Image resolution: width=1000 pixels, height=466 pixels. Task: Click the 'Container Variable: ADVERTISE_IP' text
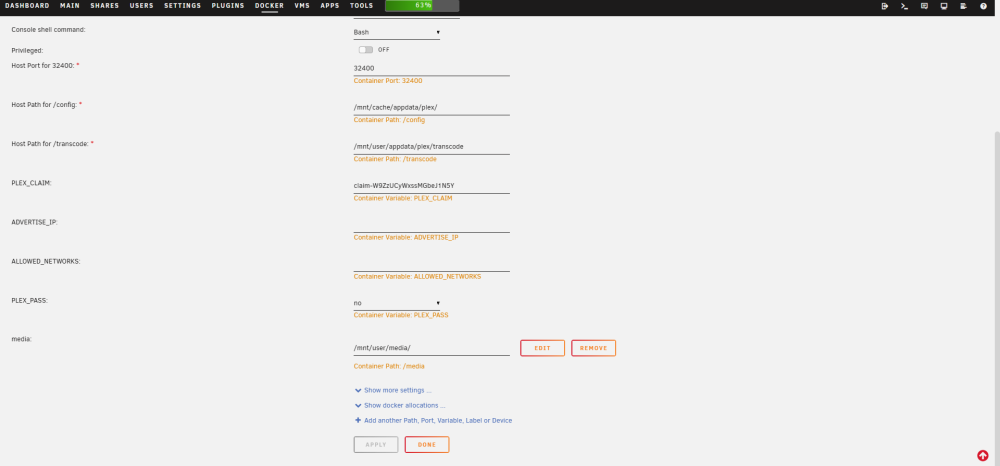406,237
